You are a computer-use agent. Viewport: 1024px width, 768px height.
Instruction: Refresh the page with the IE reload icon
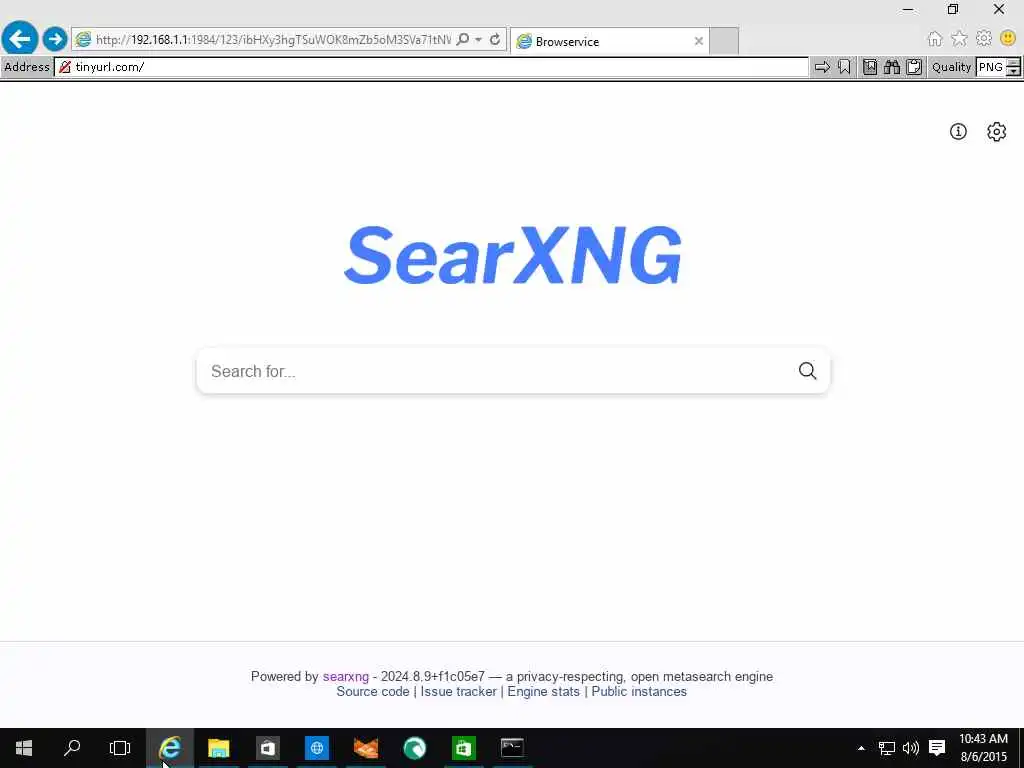click(x=495, y=39)
